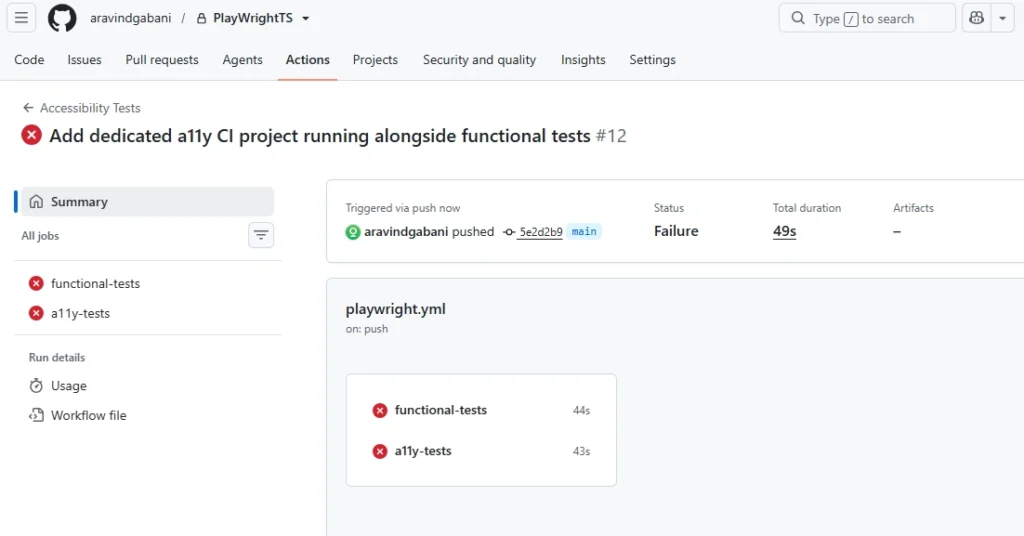1024x536 pixels.
Task: Open the All jobs filter button
Action: click(261, 235)
